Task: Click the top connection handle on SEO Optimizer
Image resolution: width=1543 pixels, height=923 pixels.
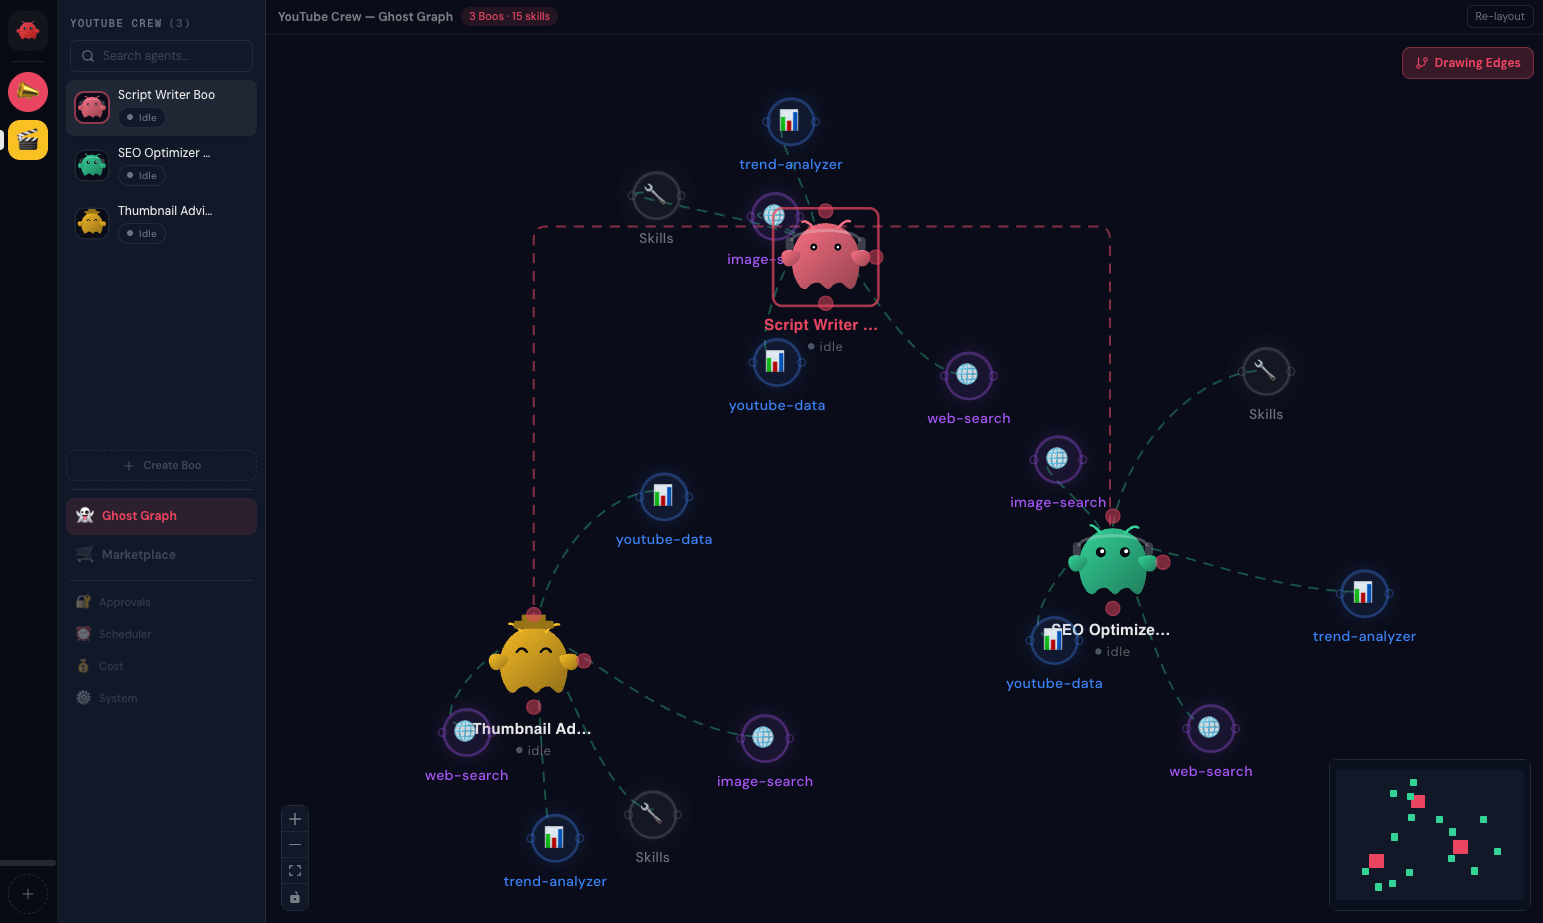Action: click(1113, 517)
